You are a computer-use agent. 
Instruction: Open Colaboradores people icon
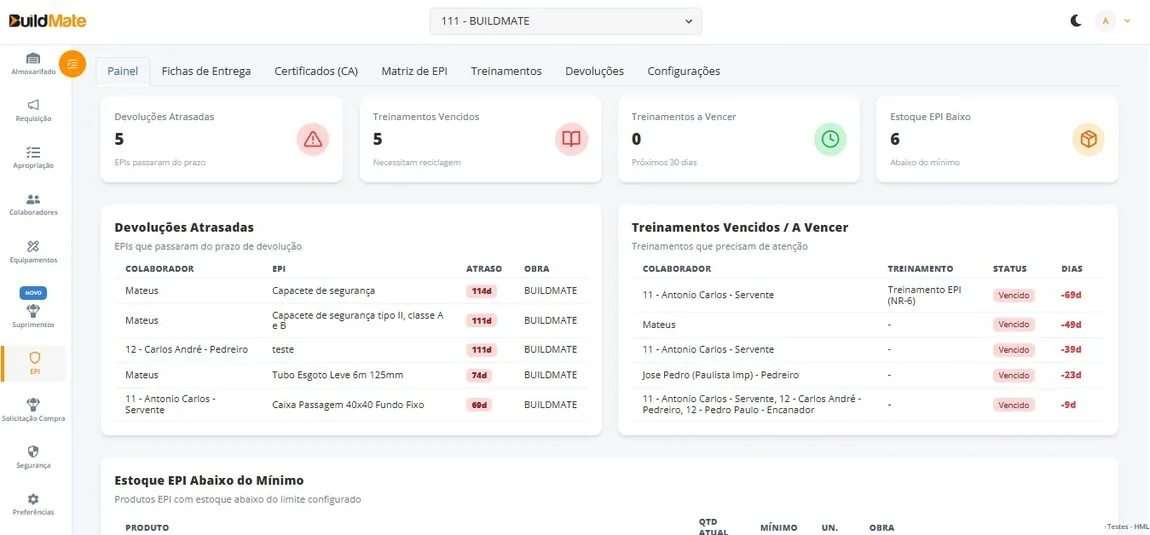click(33, 199)
